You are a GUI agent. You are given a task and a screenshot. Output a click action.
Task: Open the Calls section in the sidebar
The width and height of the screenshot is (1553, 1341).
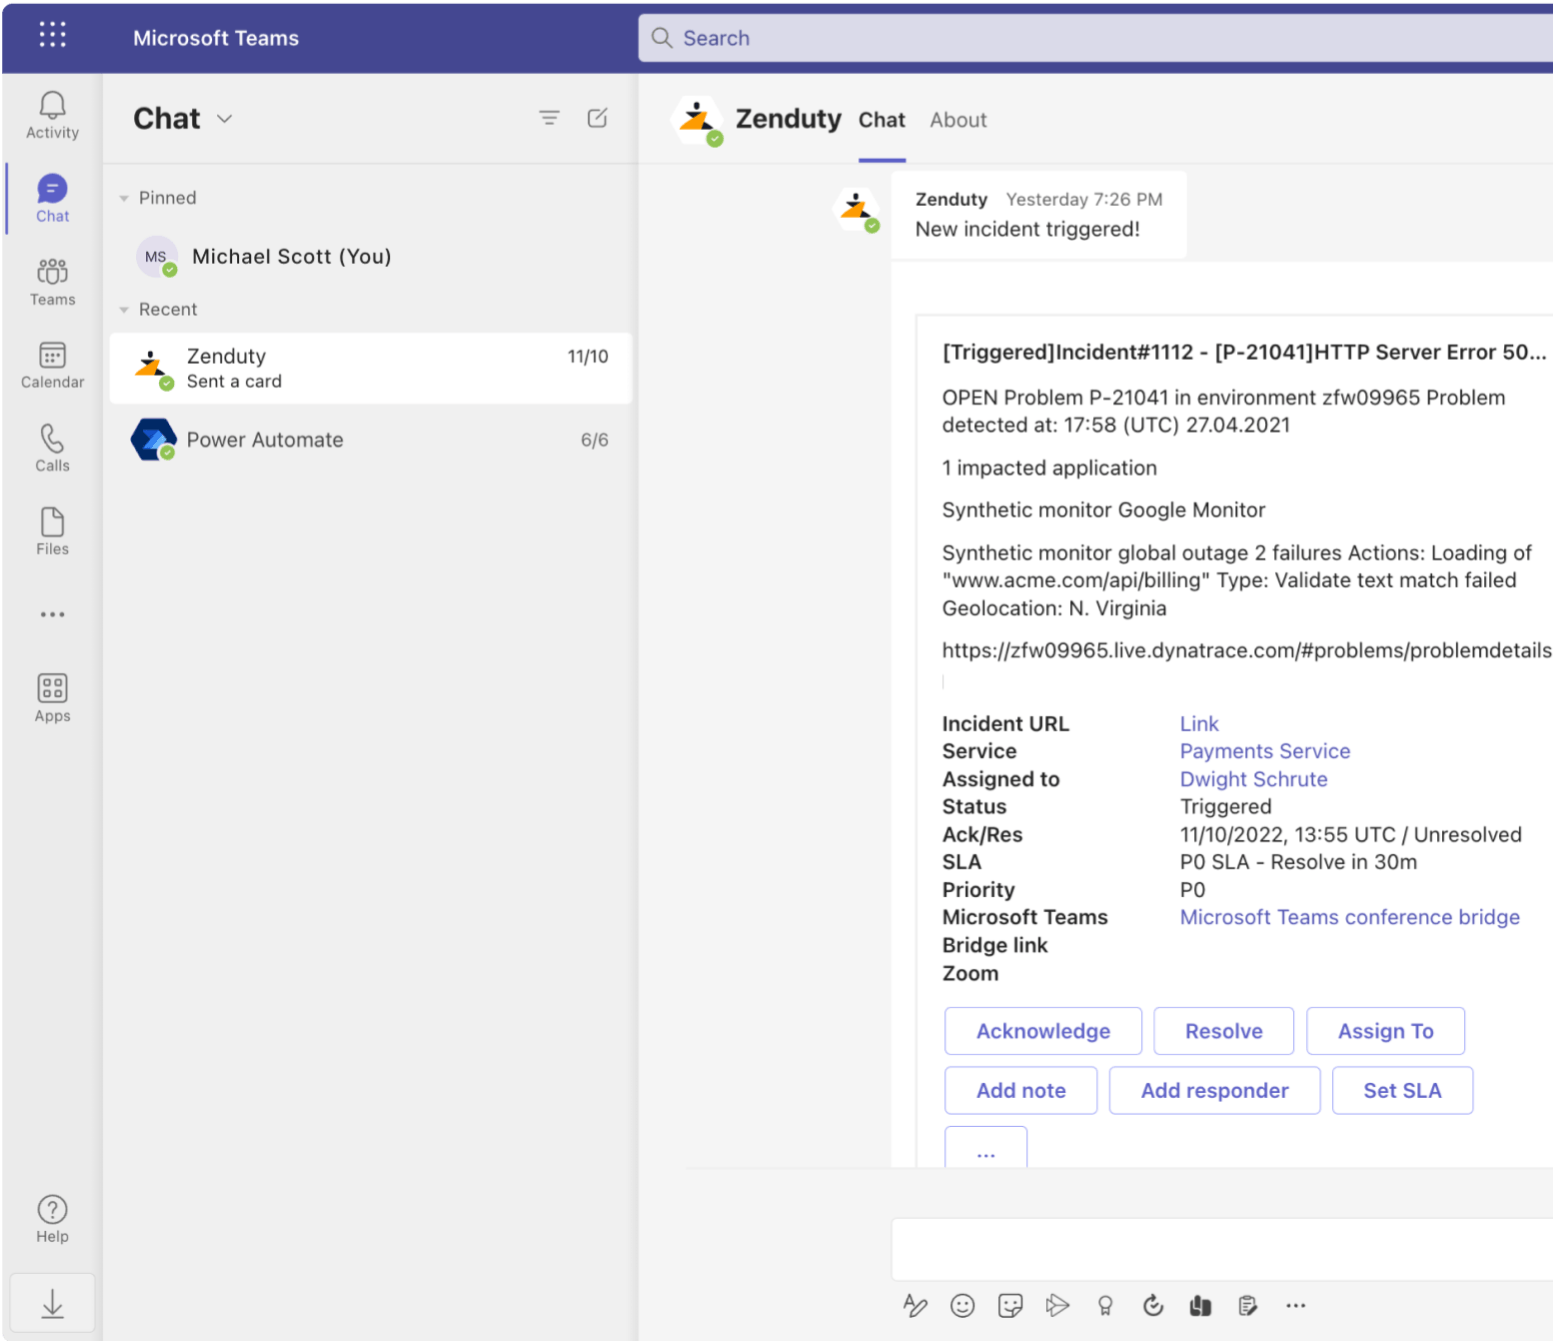click(51, 446)
